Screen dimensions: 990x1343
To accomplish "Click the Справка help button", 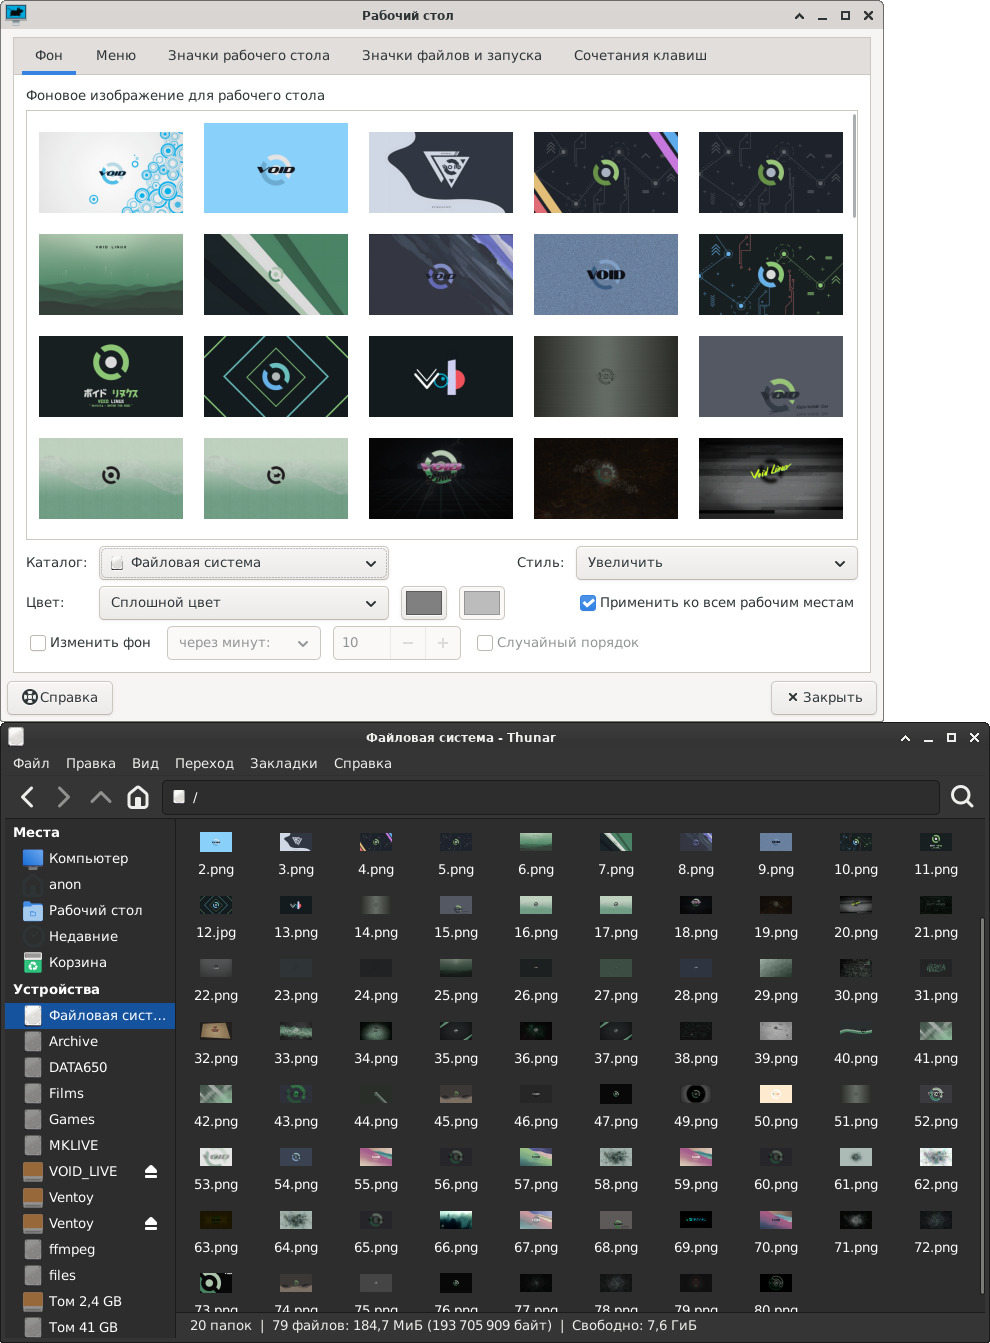I will click(x=60, y=697).
